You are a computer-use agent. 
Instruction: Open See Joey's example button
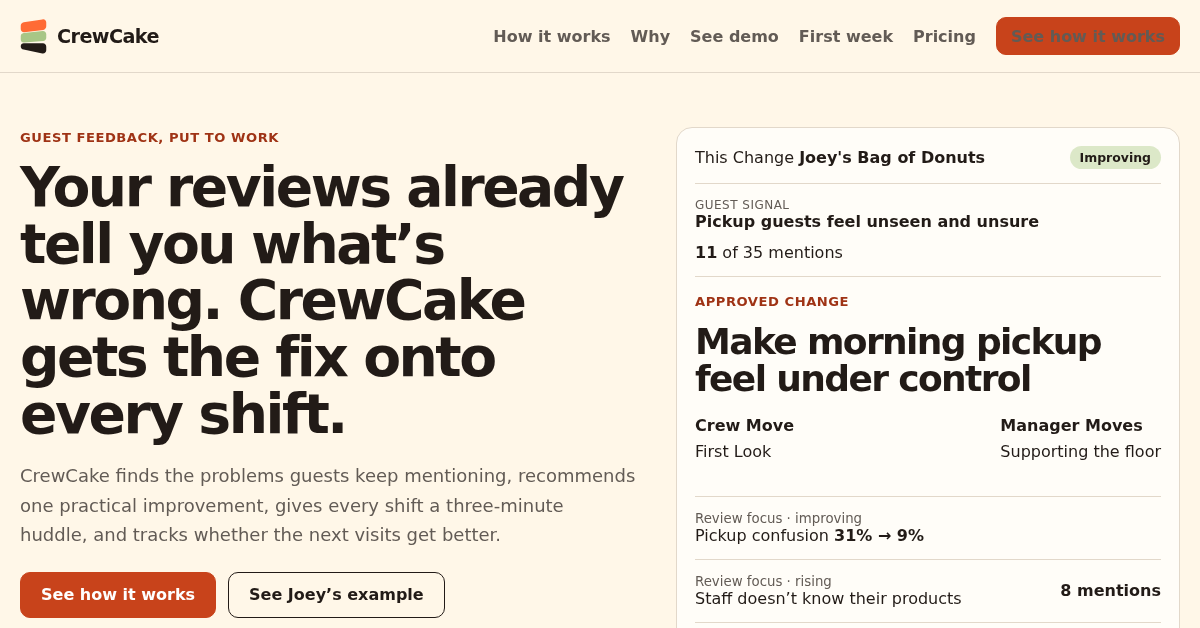[x=336, y=595]
